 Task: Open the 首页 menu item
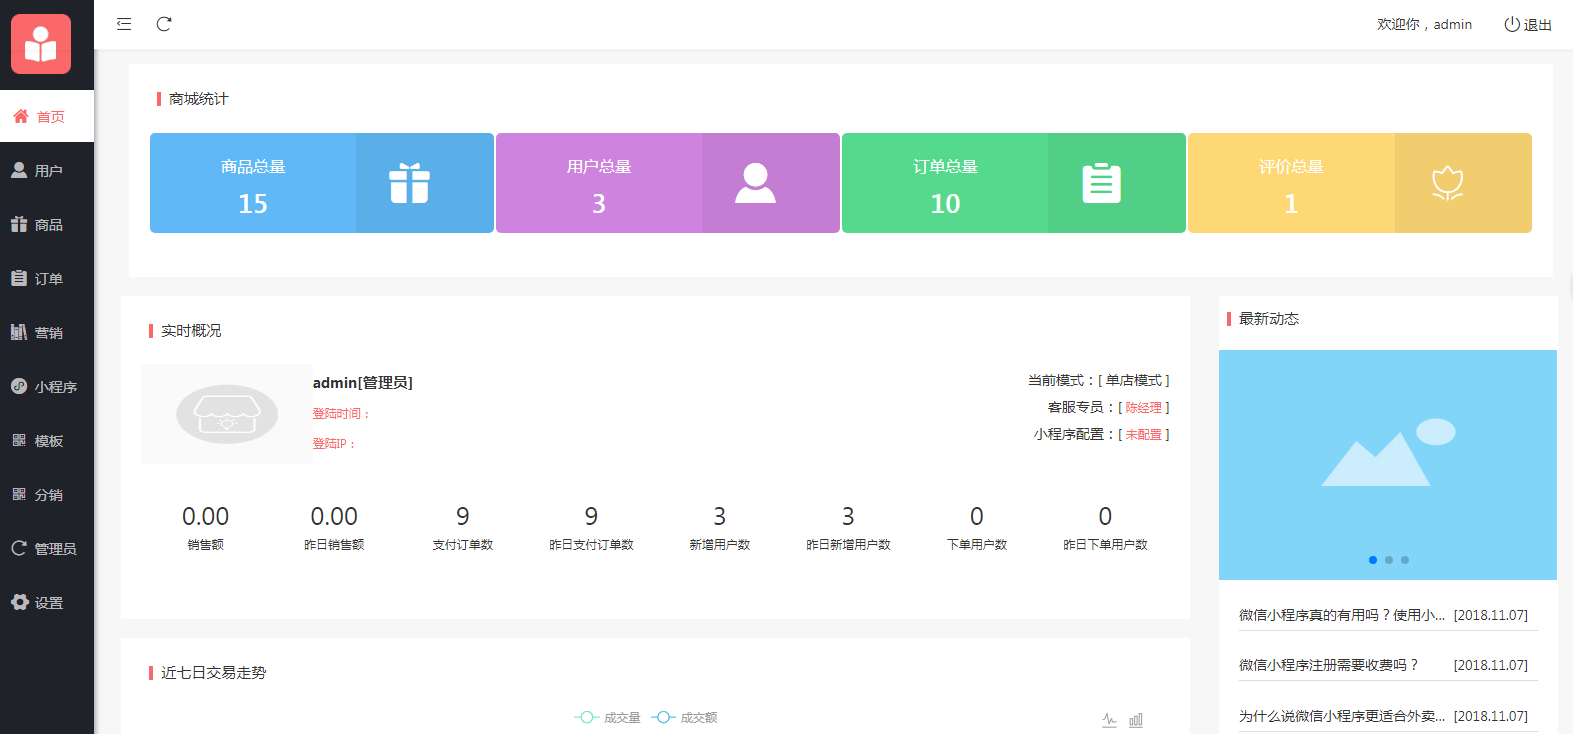pyautogui.click(x=47, y=116)
